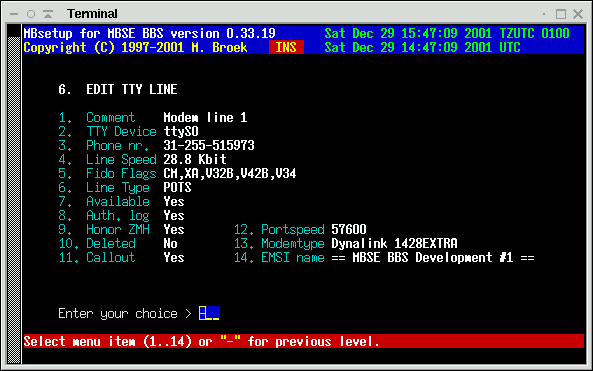Click the TTY device value 'ttyS0'
The width and height of the screenshot is (593, 371).
[181, 131]
